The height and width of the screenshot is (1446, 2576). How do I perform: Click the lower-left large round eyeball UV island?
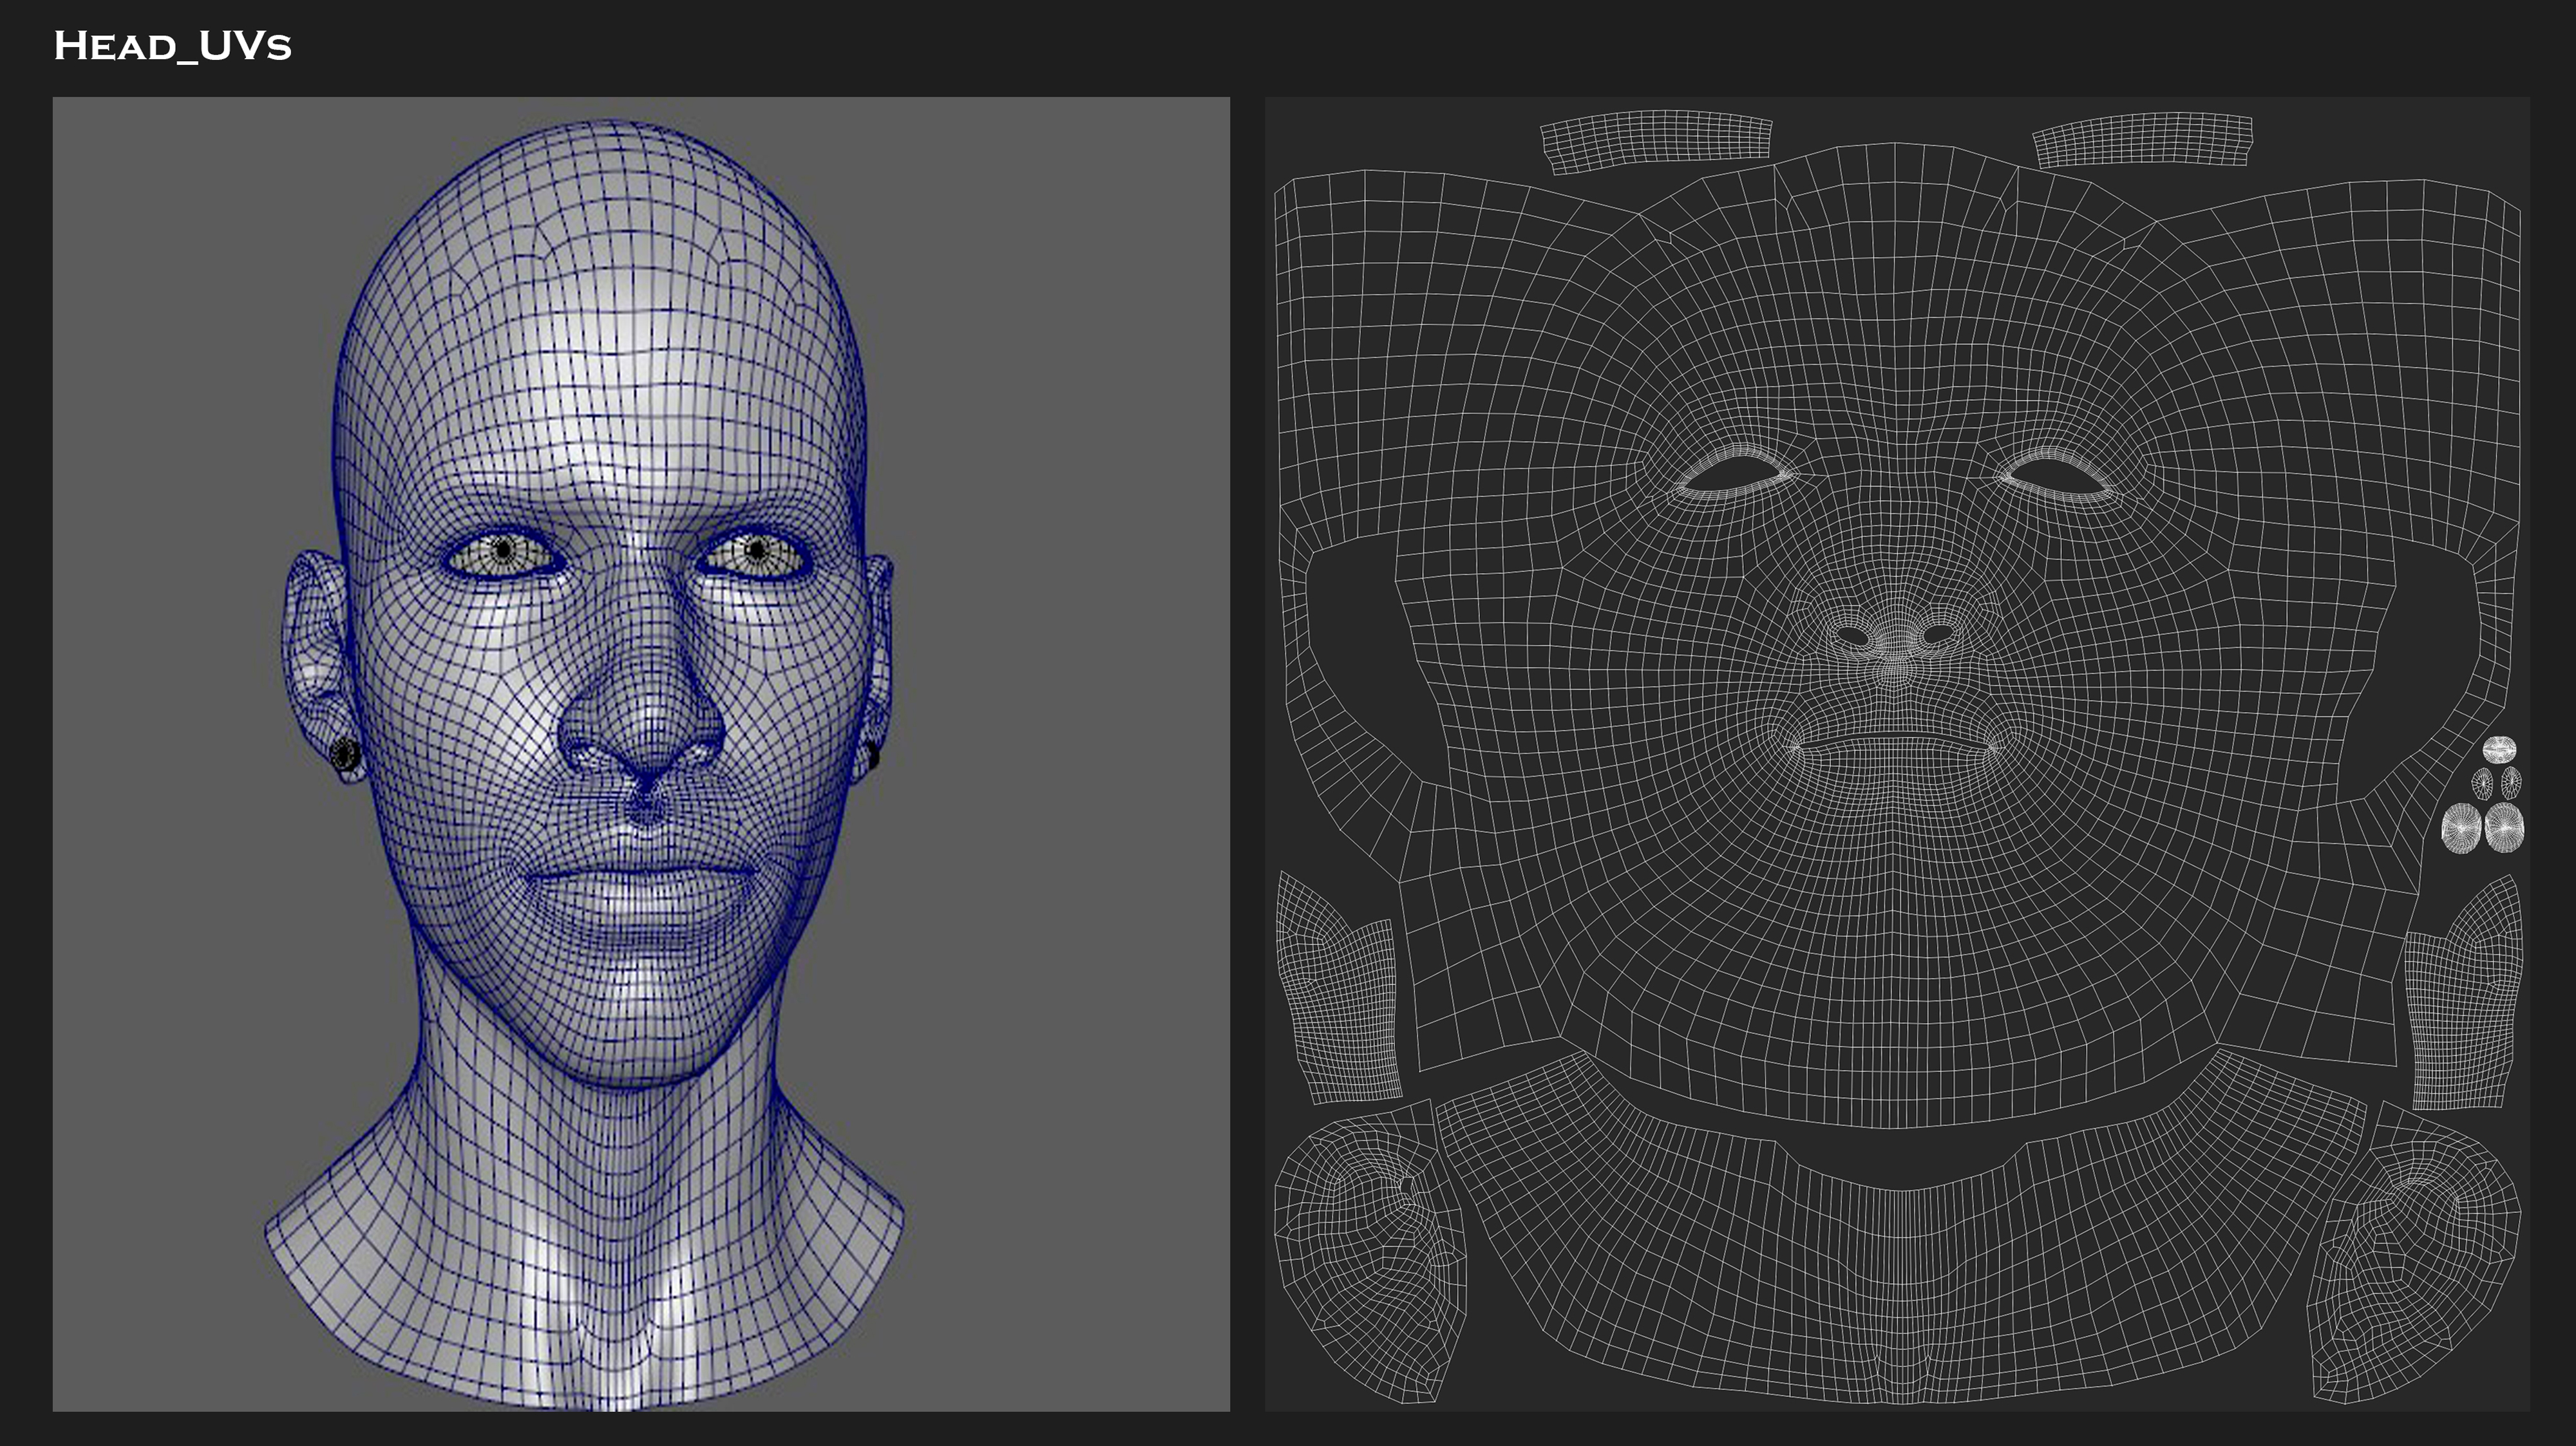pyautogui.click(x=2461, y=829)
